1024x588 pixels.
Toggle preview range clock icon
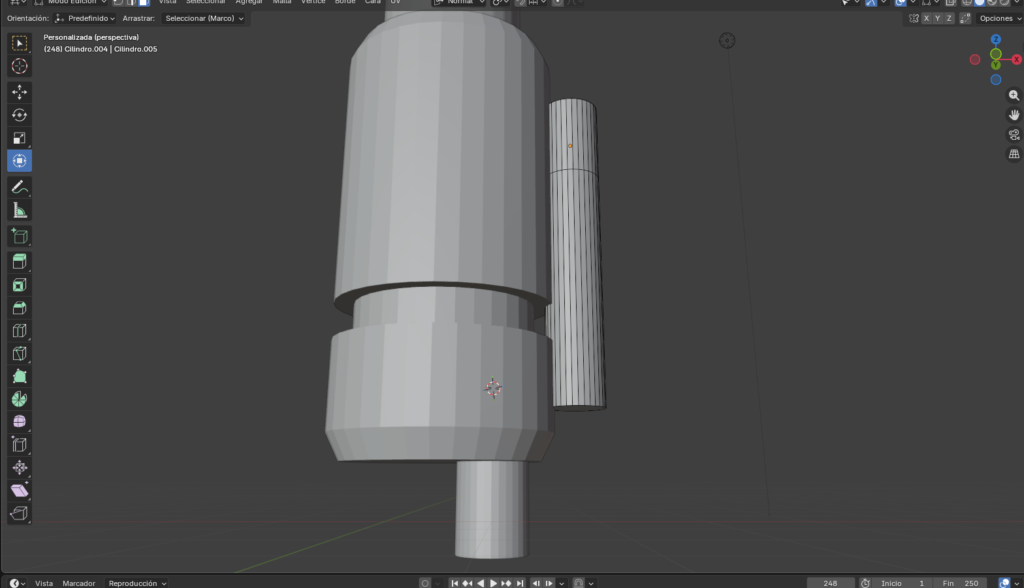[865, 583]
